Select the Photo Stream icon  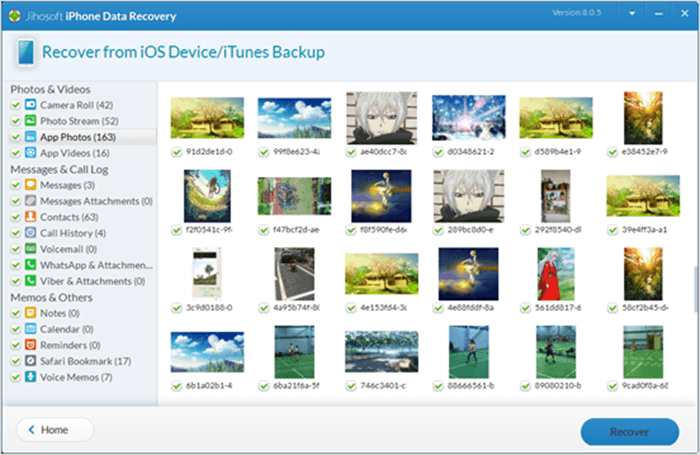pos(30,121)
